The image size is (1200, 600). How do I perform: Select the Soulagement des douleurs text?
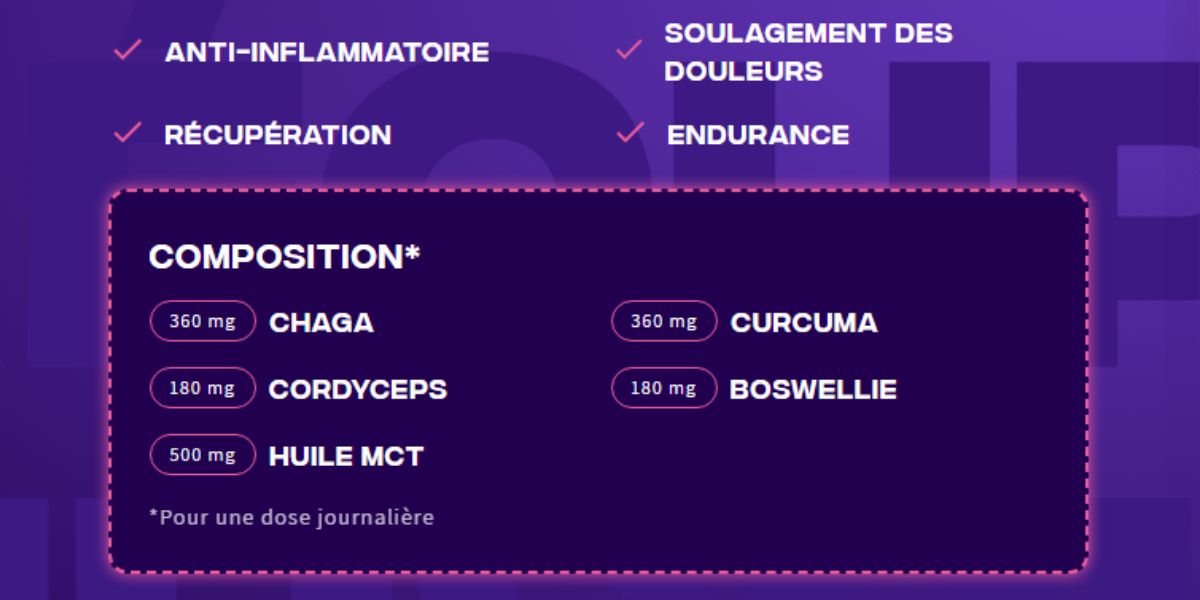pyautogui.click(x=808, y=52)
